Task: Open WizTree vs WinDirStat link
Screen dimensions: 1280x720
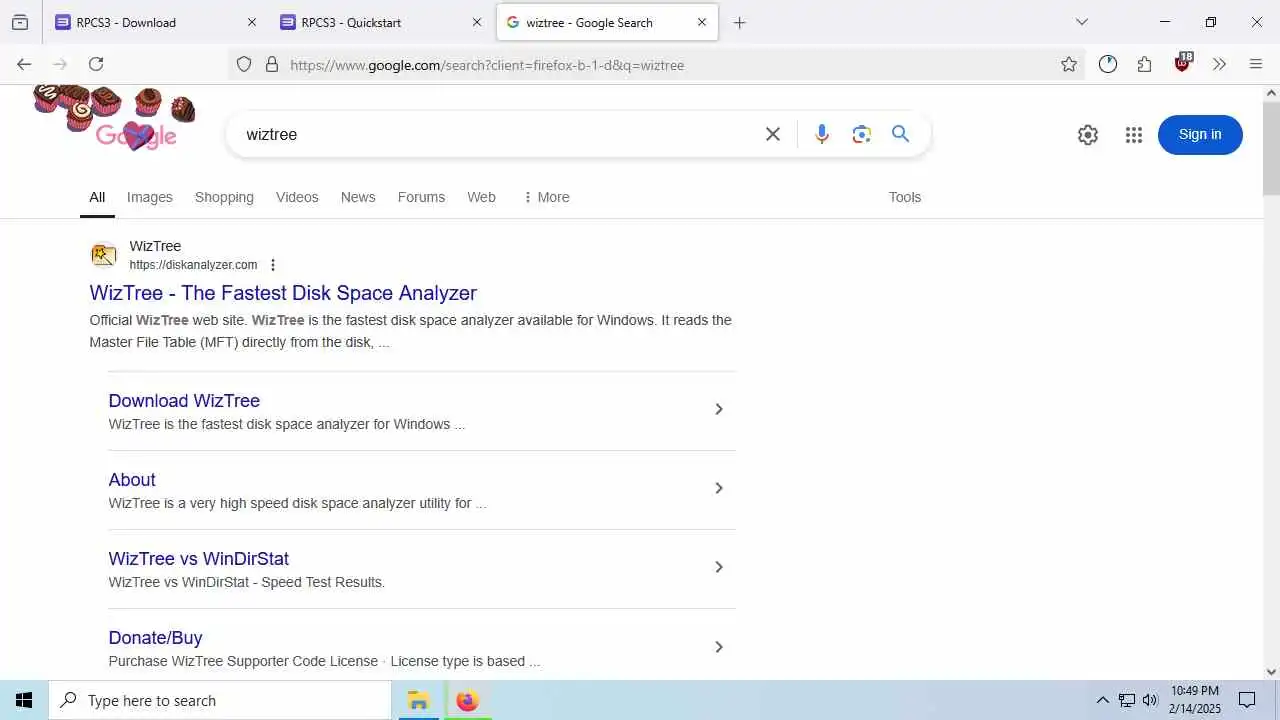Action: point(198,559)
